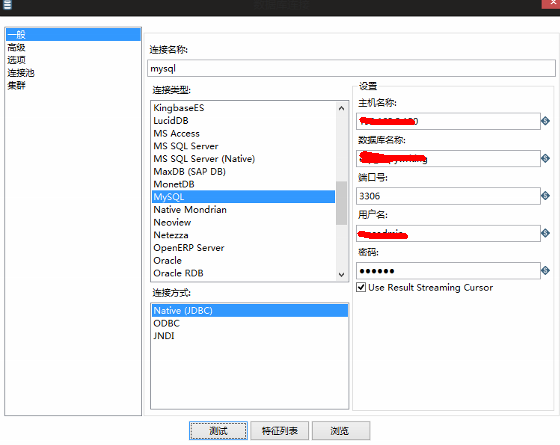Click up arrow of connection type scrollbar
The height and width of the screenshot is (445, 560).
click(x=341, y=108)
